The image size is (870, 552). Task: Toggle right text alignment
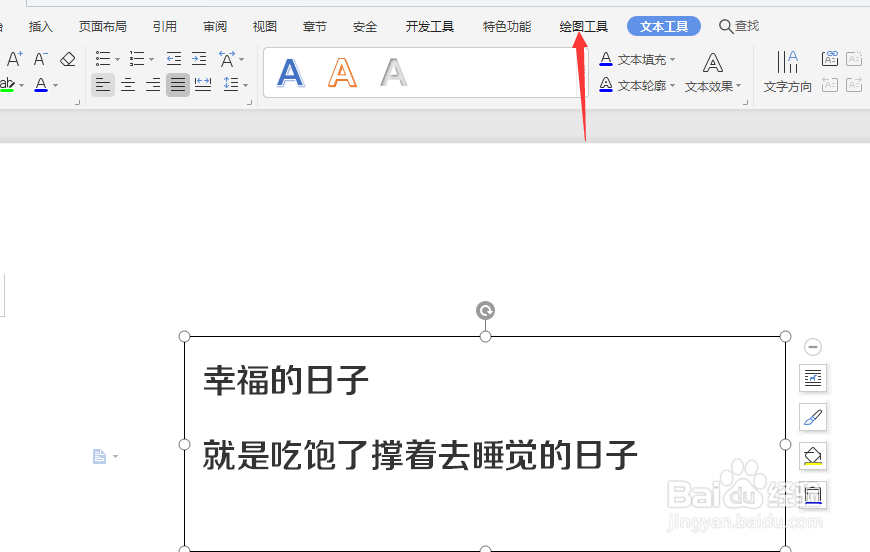pos(153,85)
